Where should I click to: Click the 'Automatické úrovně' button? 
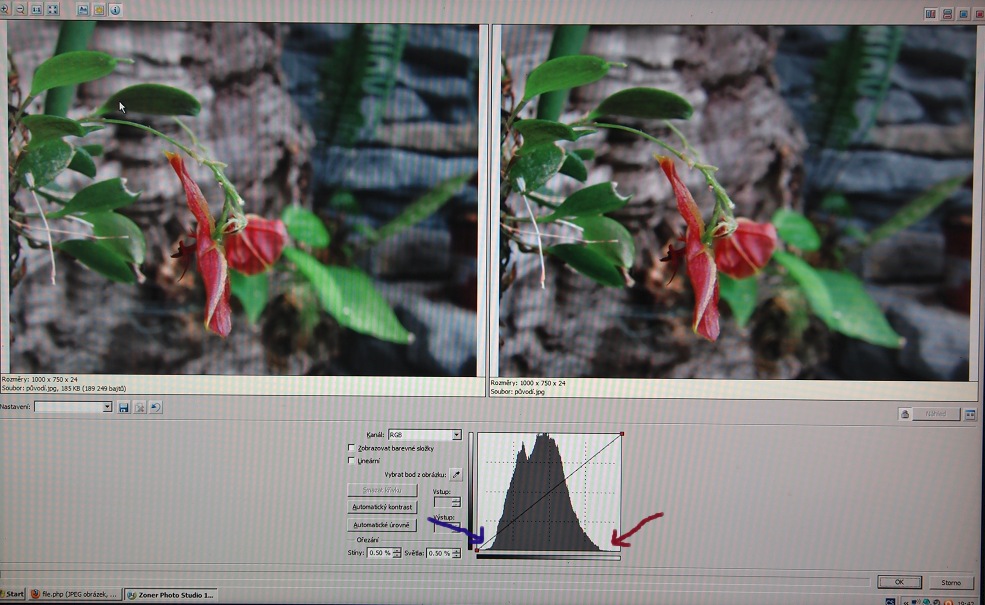coord(382,524)
